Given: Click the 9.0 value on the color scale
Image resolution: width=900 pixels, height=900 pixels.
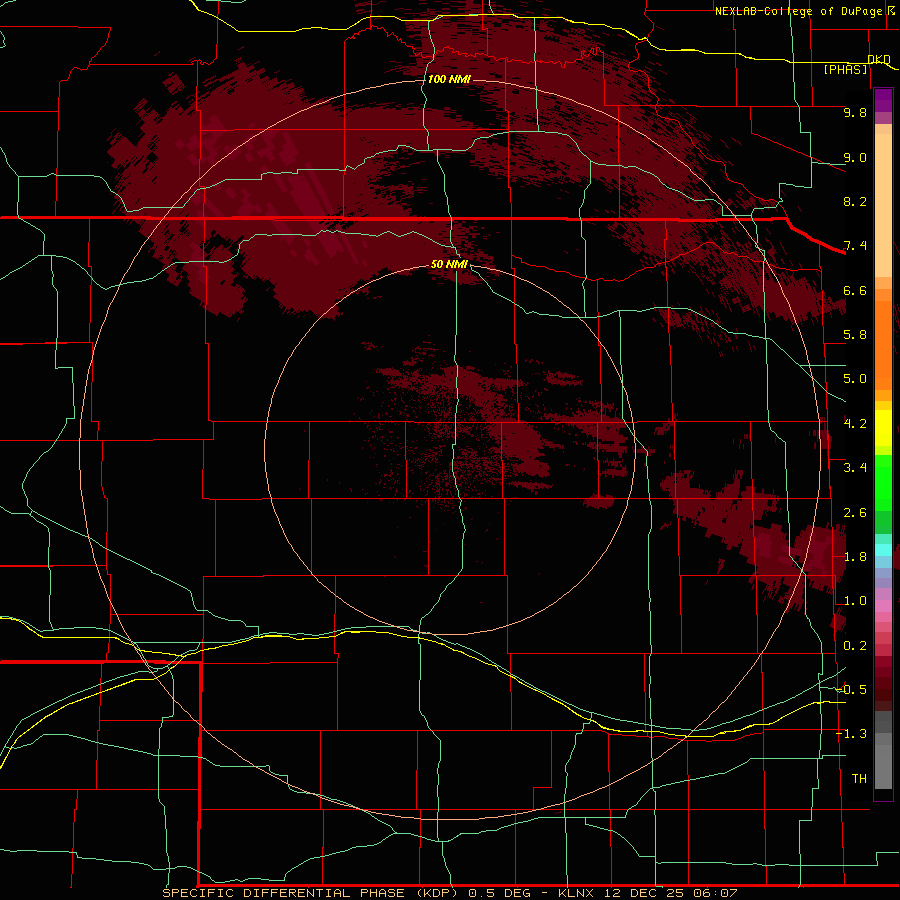Looking at the screenshot, I should coord(855,157).
